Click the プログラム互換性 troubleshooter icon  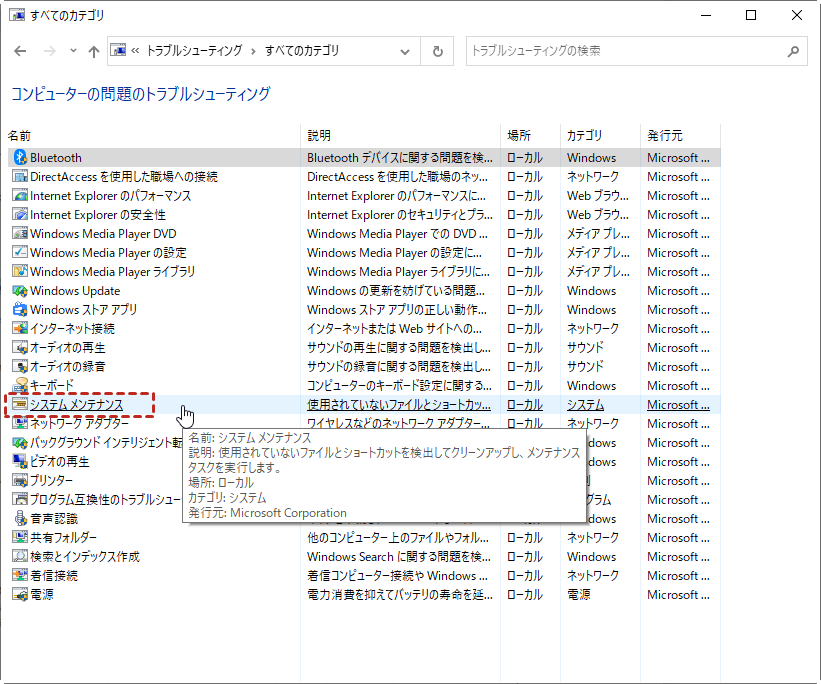coord(20,499)
